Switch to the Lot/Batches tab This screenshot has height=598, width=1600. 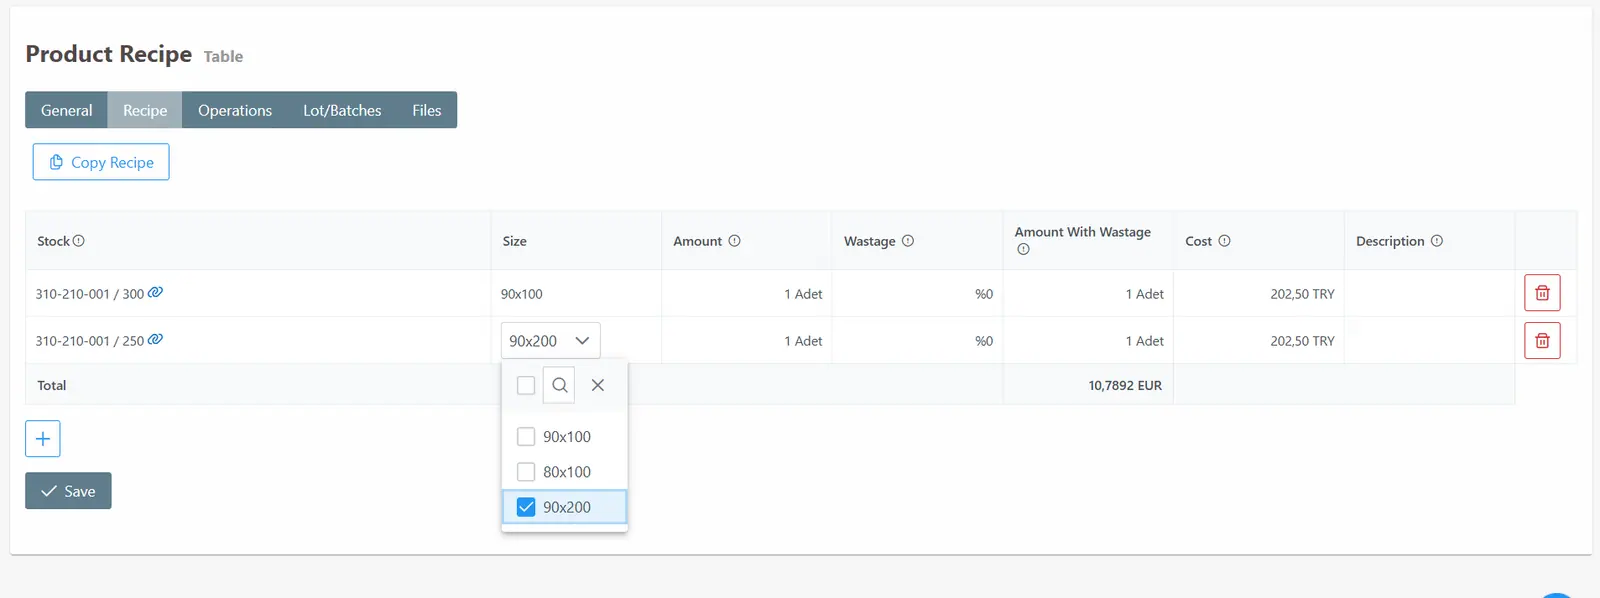click(x=342, y=110)
